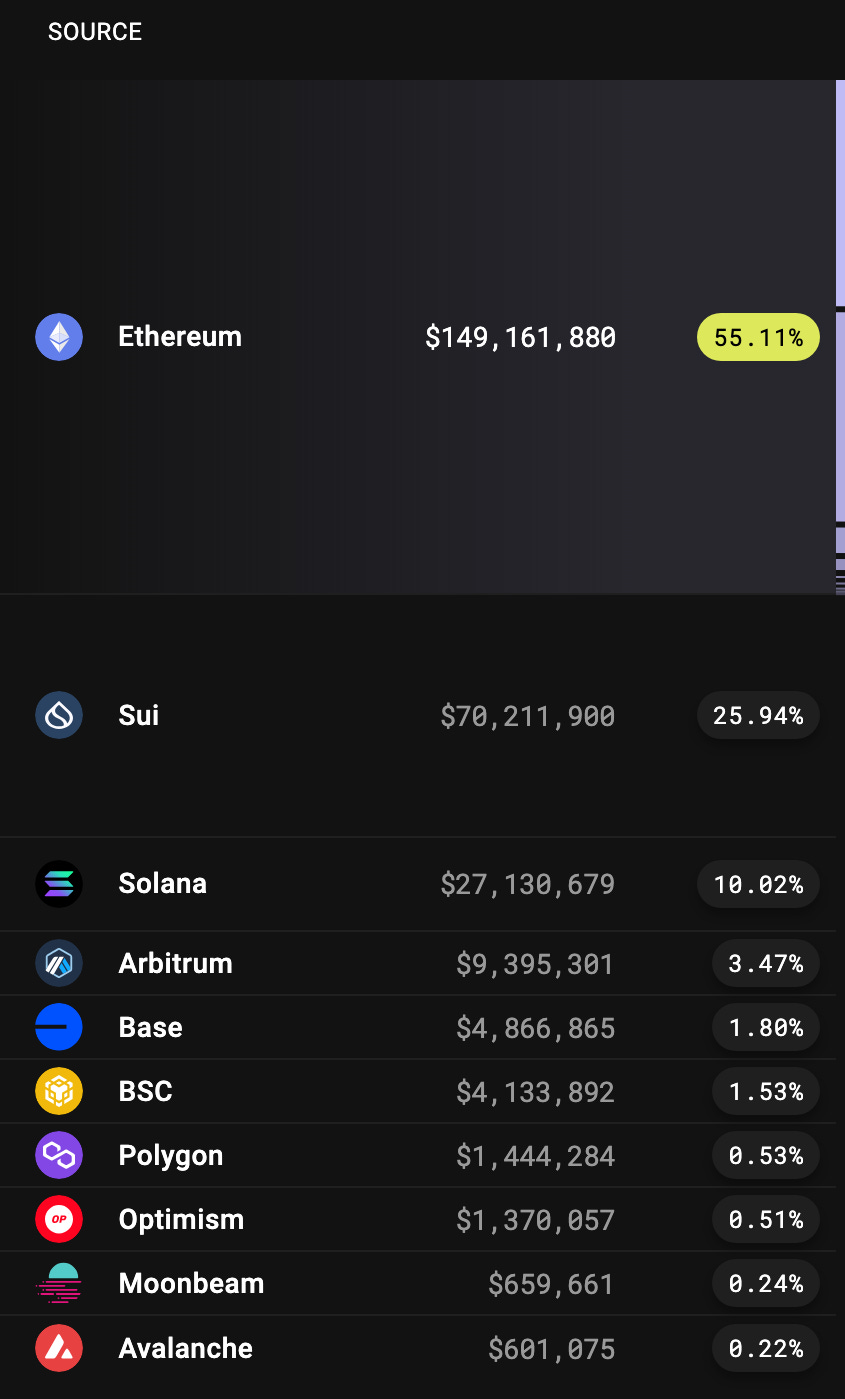Image resolution: width=845 pixels, height=1399 pixels.
Task: Click the Moonbeam row name
Action: pyautogui.click(x=191, y=1283)
